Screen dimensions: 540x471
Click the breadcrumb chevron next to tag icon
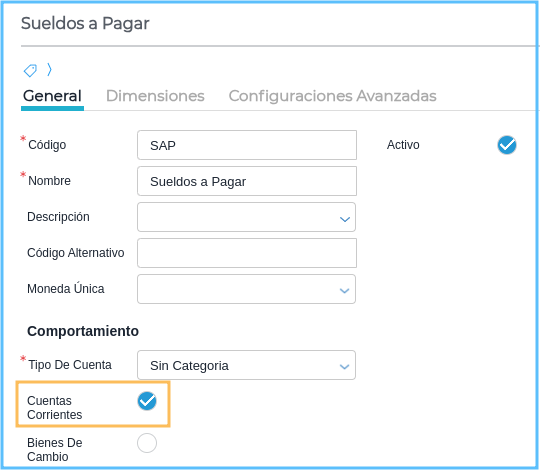(x=50, y=70)
